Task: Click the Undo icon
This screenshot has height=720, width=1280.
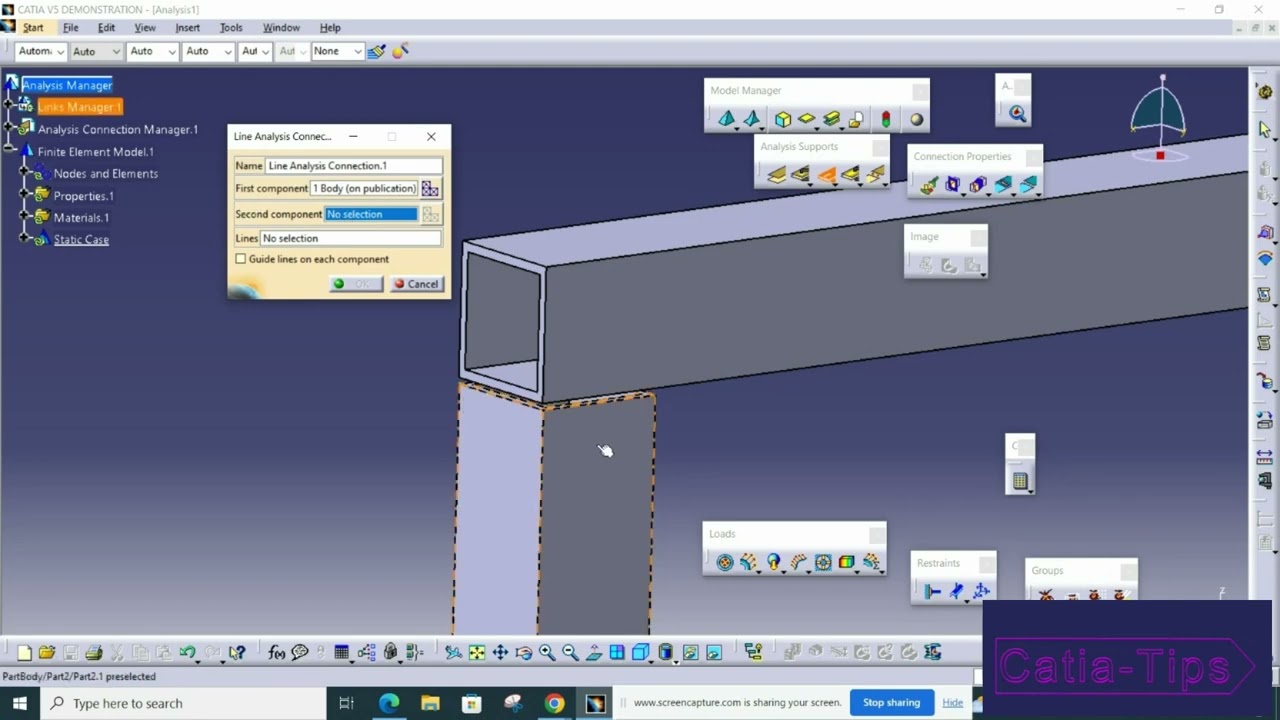Action: point(187,653)
